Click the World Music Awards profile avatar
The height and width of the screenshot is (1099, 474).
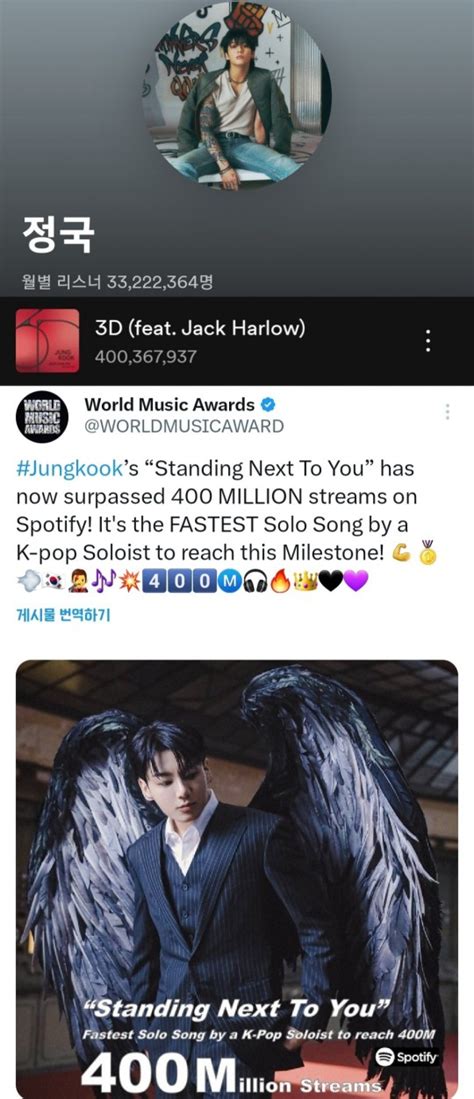click(x=41, y=417)
